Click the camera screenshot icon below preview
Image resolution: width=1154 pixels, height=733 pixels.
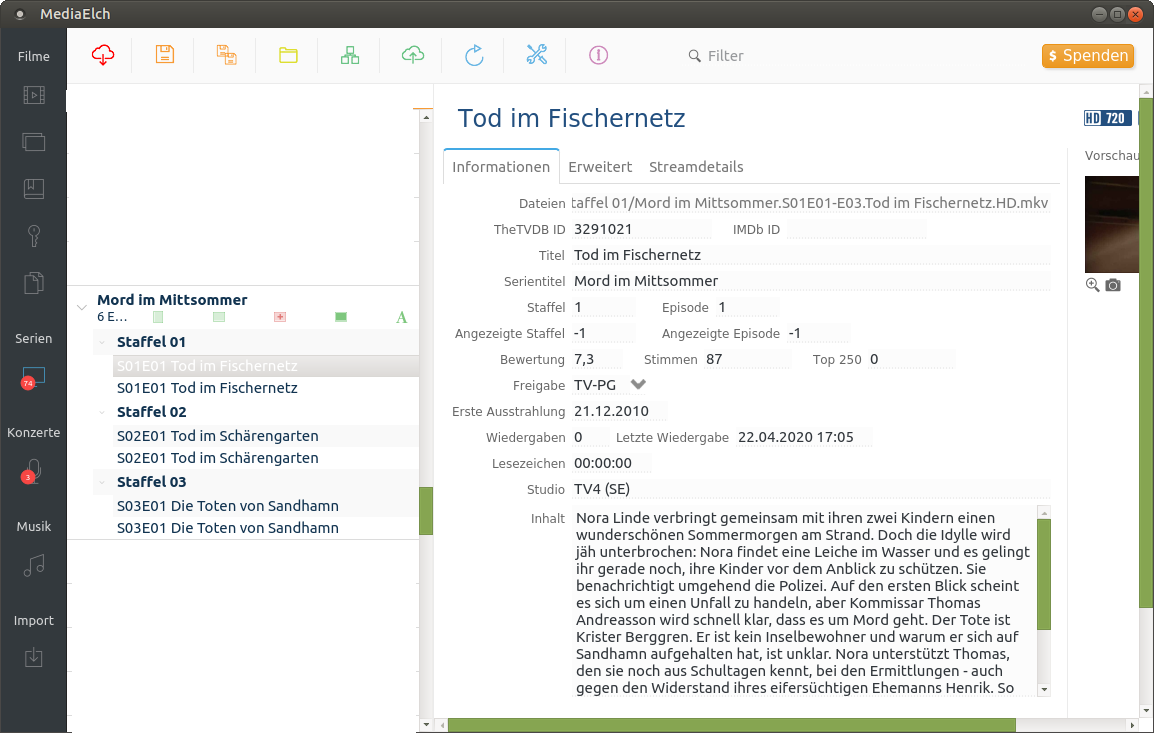pyautogui.click(x=1113, y=285)
